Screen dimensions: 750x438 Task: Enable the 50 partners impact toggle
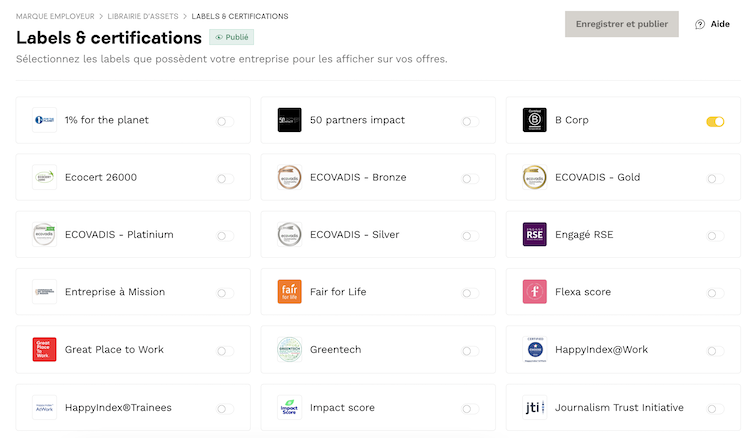[470, 121]
